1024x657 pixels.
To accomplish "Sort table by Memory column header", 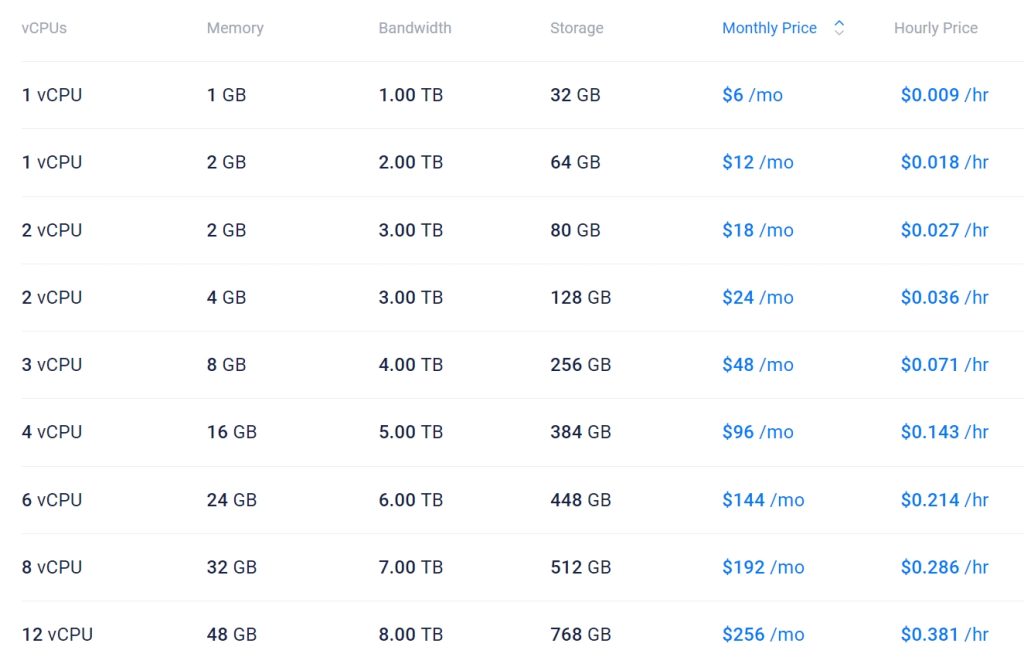I will pos(235,28).
